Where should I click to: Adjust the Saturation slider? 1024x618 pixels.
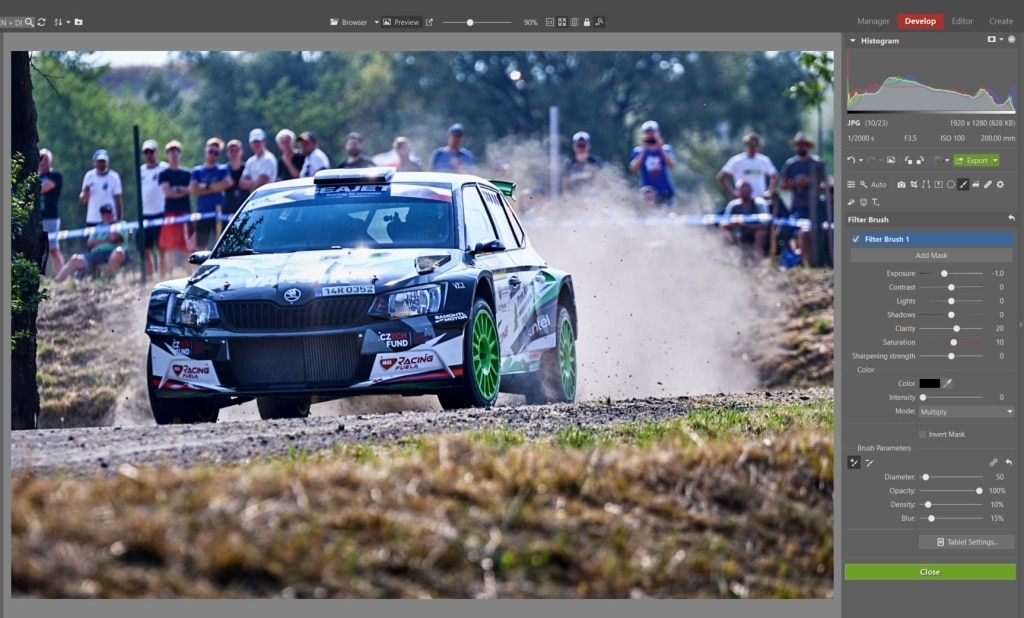click(x=953, y=342)
